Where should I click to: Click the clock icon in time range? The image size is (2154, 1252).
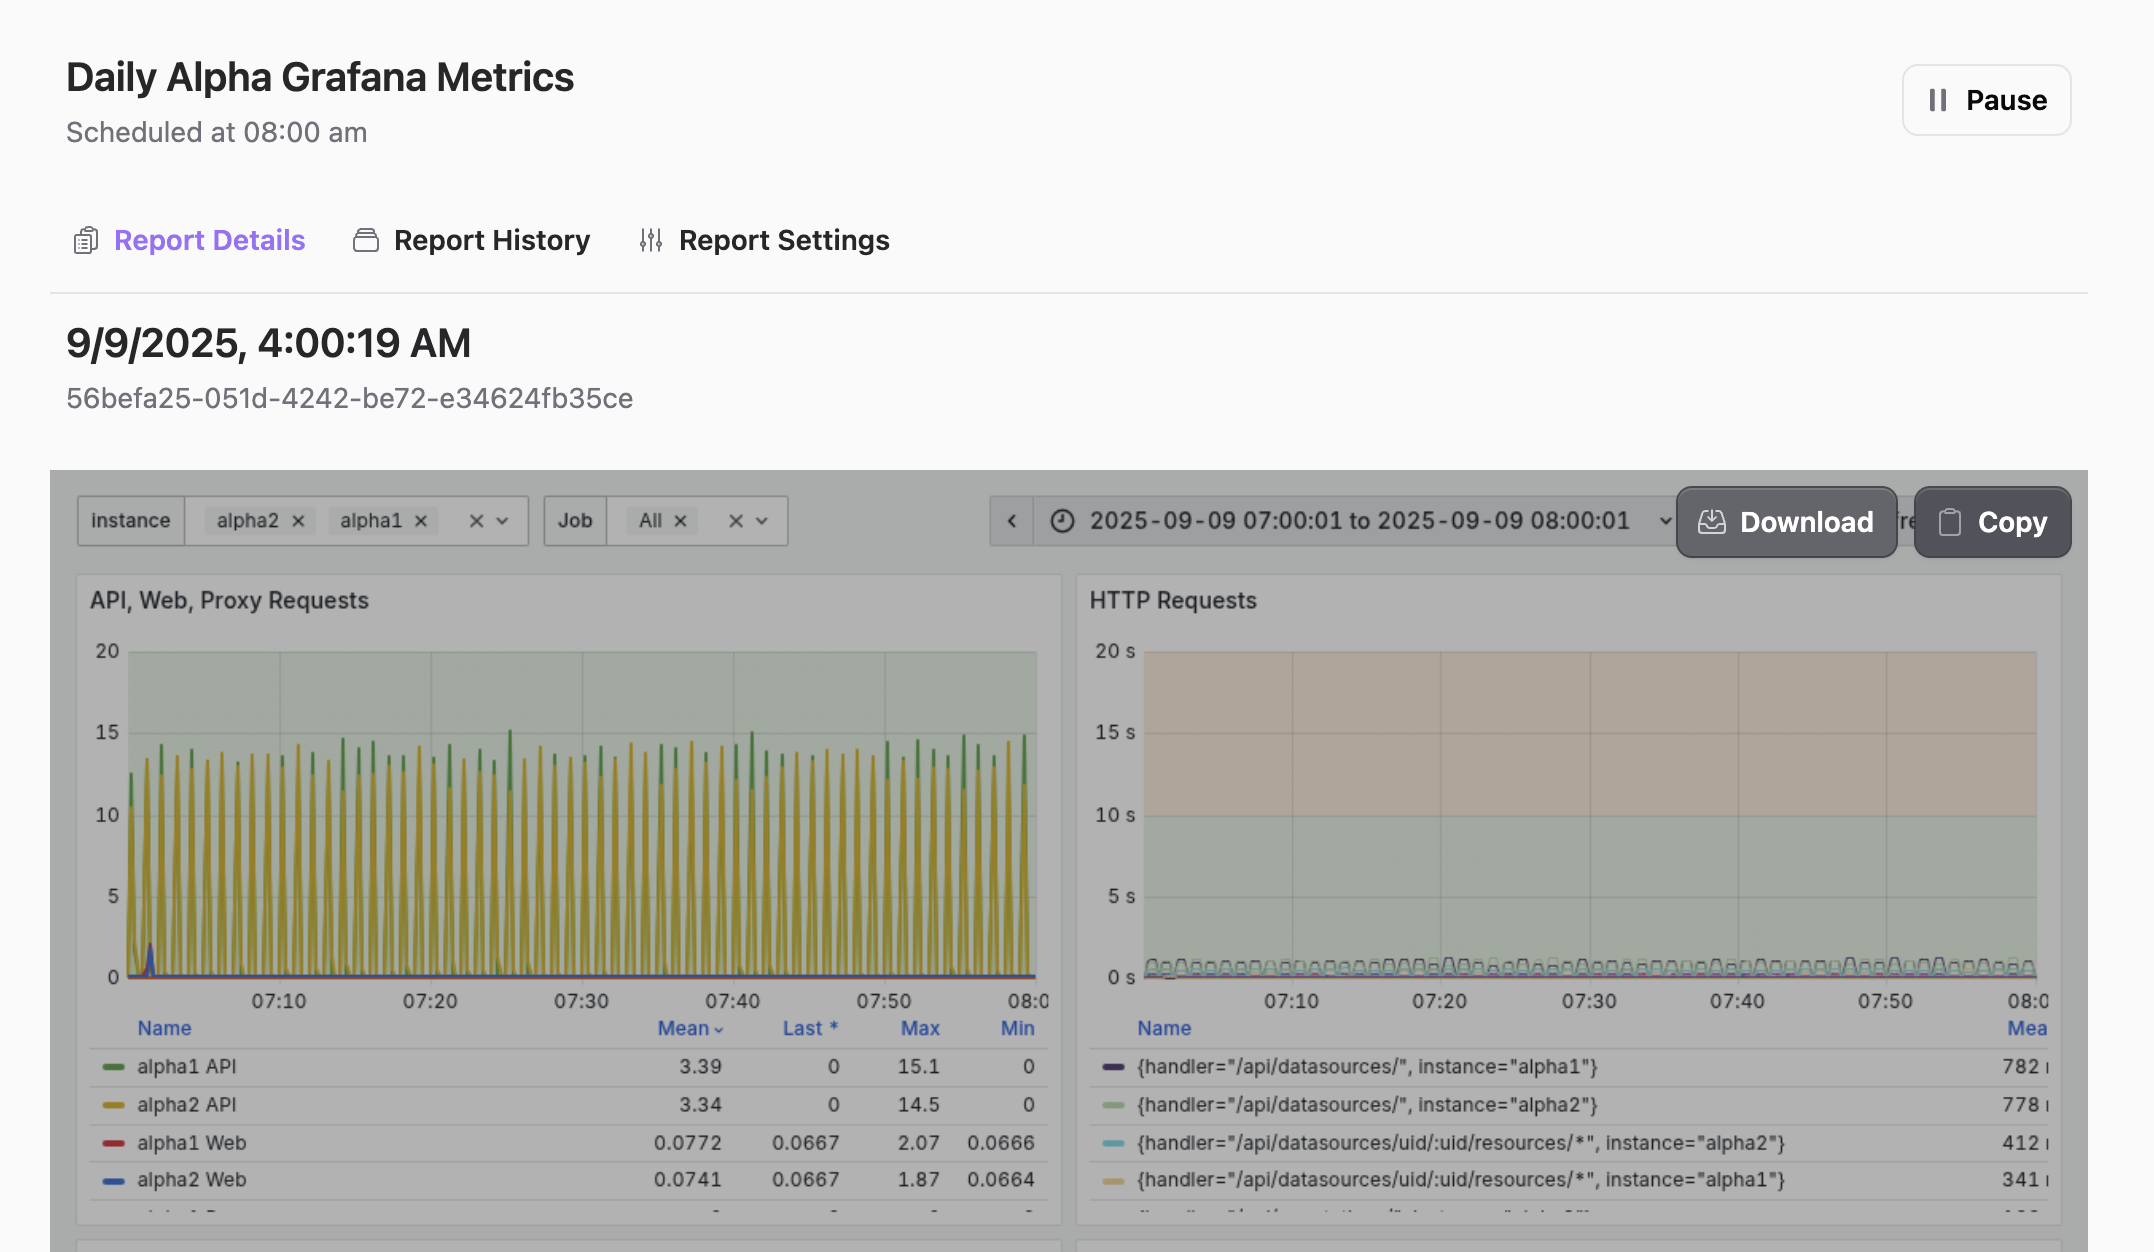point(1062,521)
